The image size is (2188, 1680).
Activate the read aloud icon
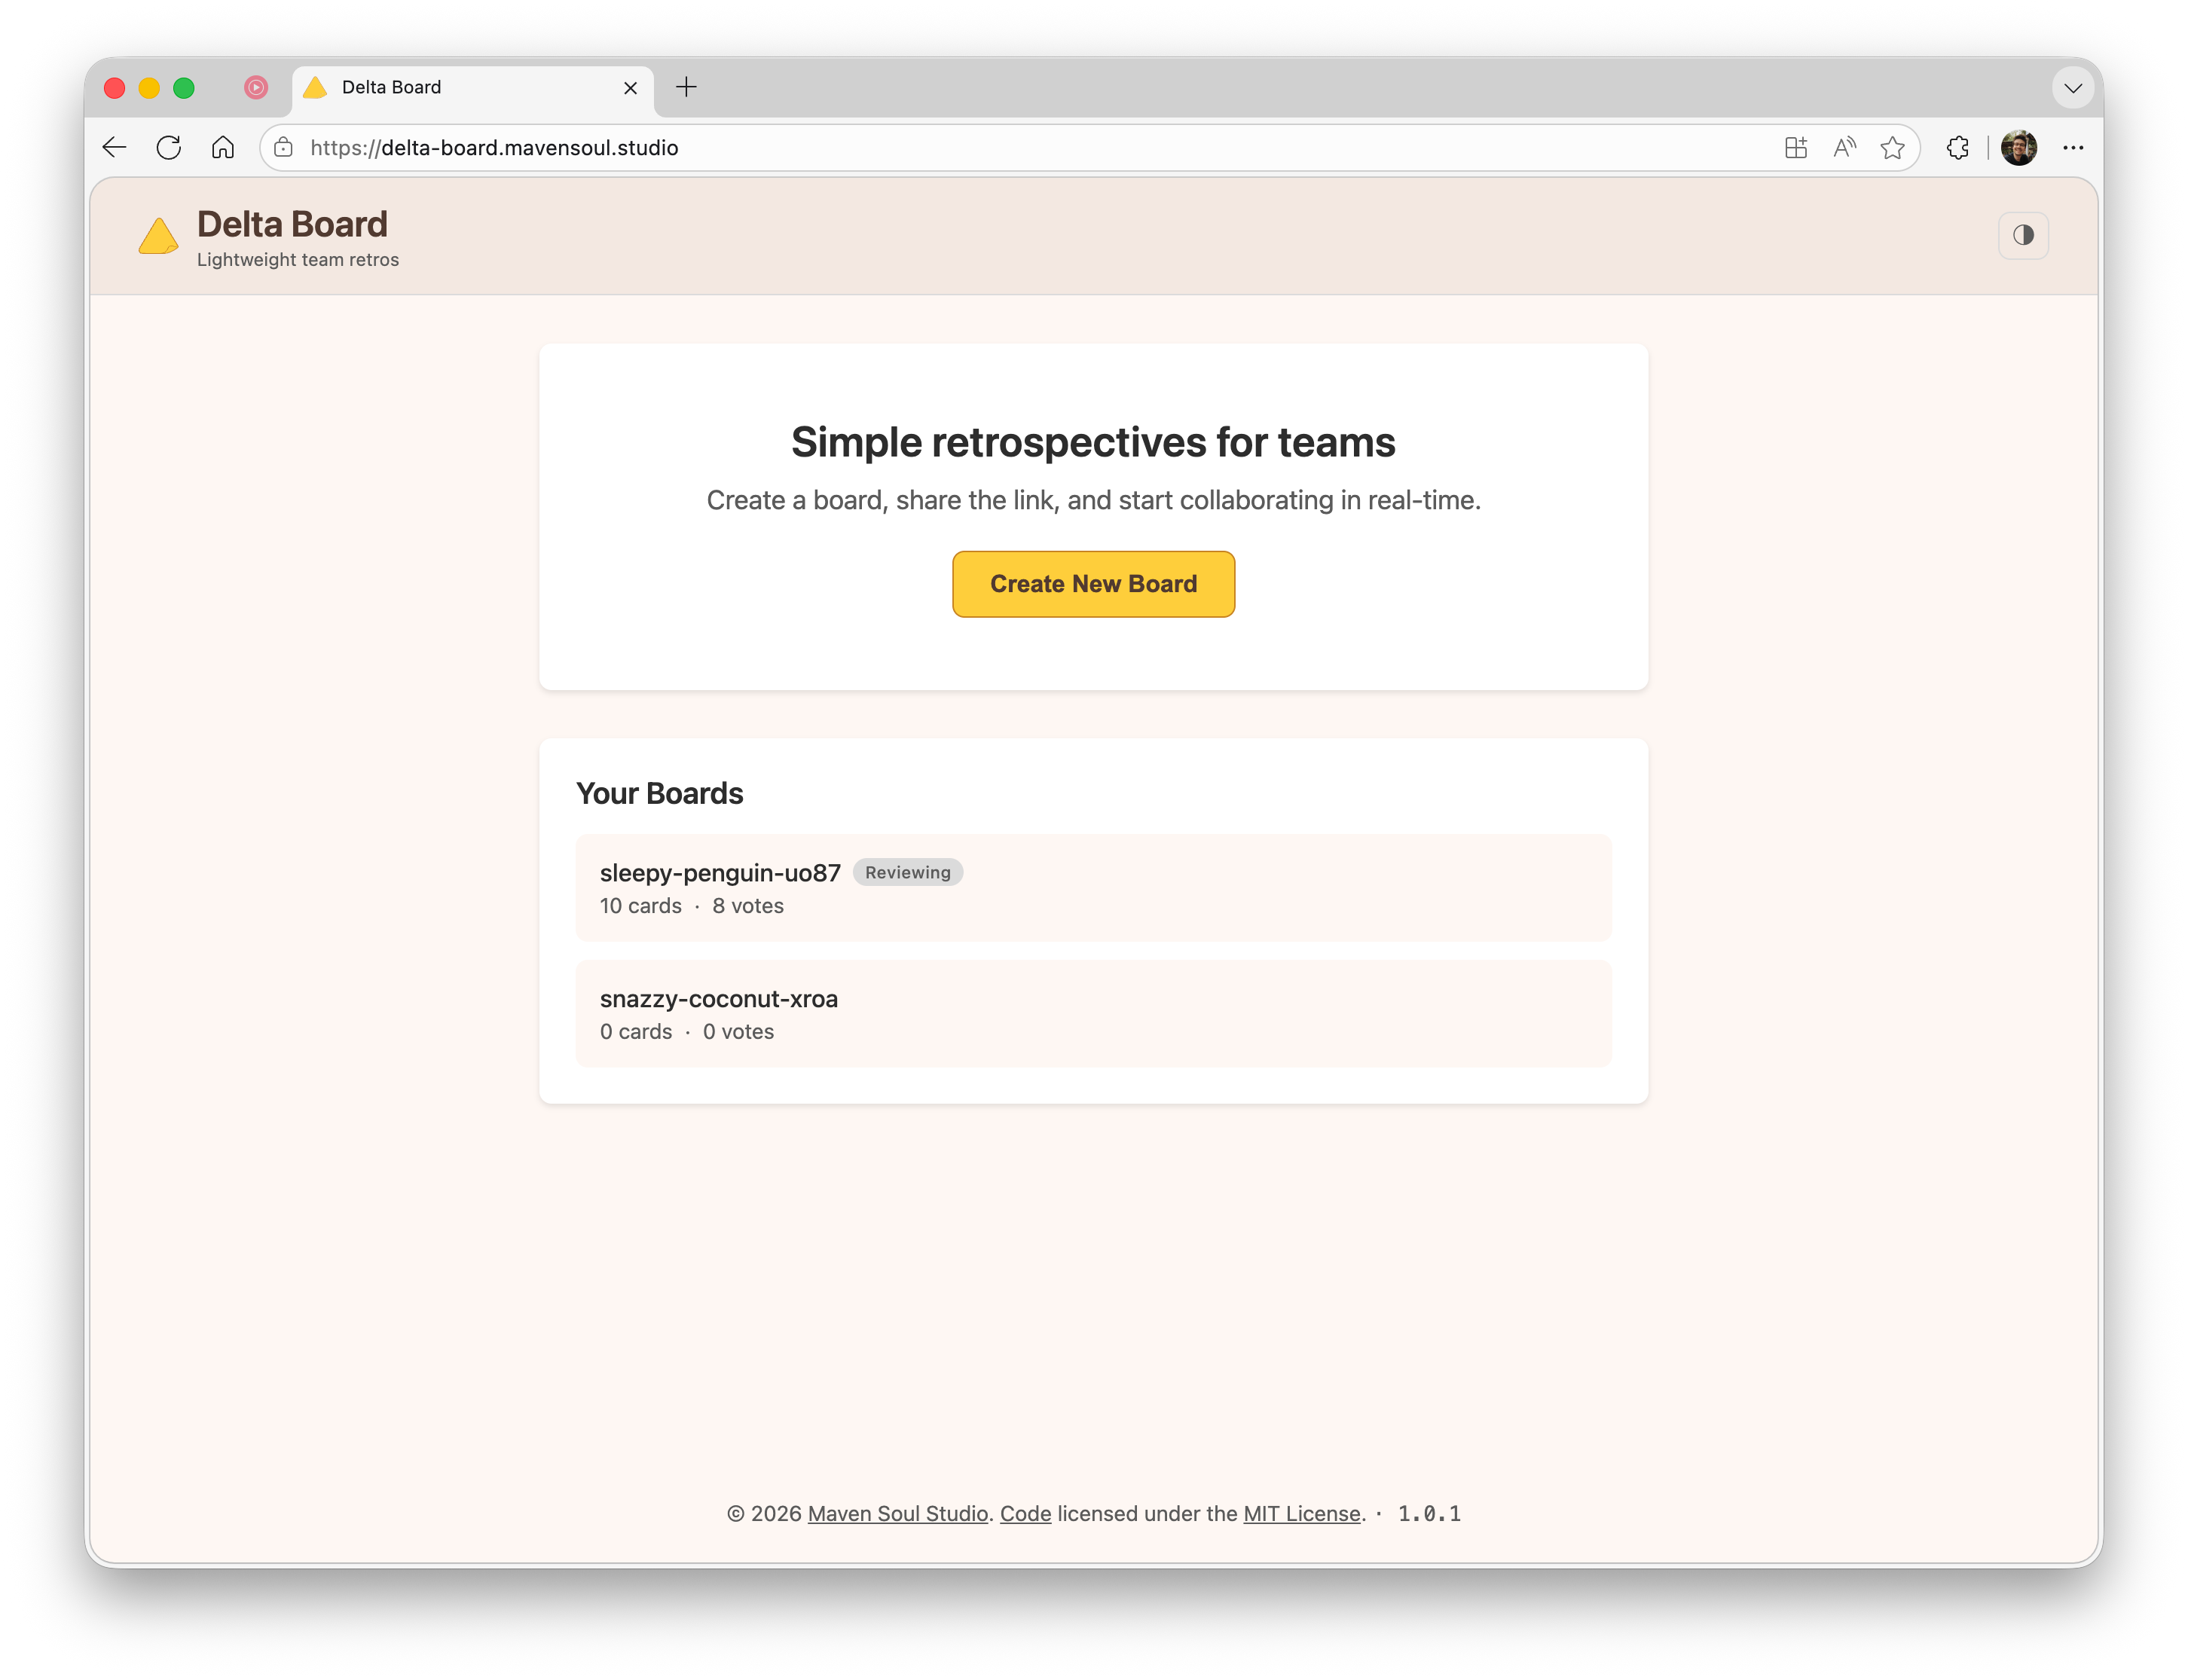1844,148
